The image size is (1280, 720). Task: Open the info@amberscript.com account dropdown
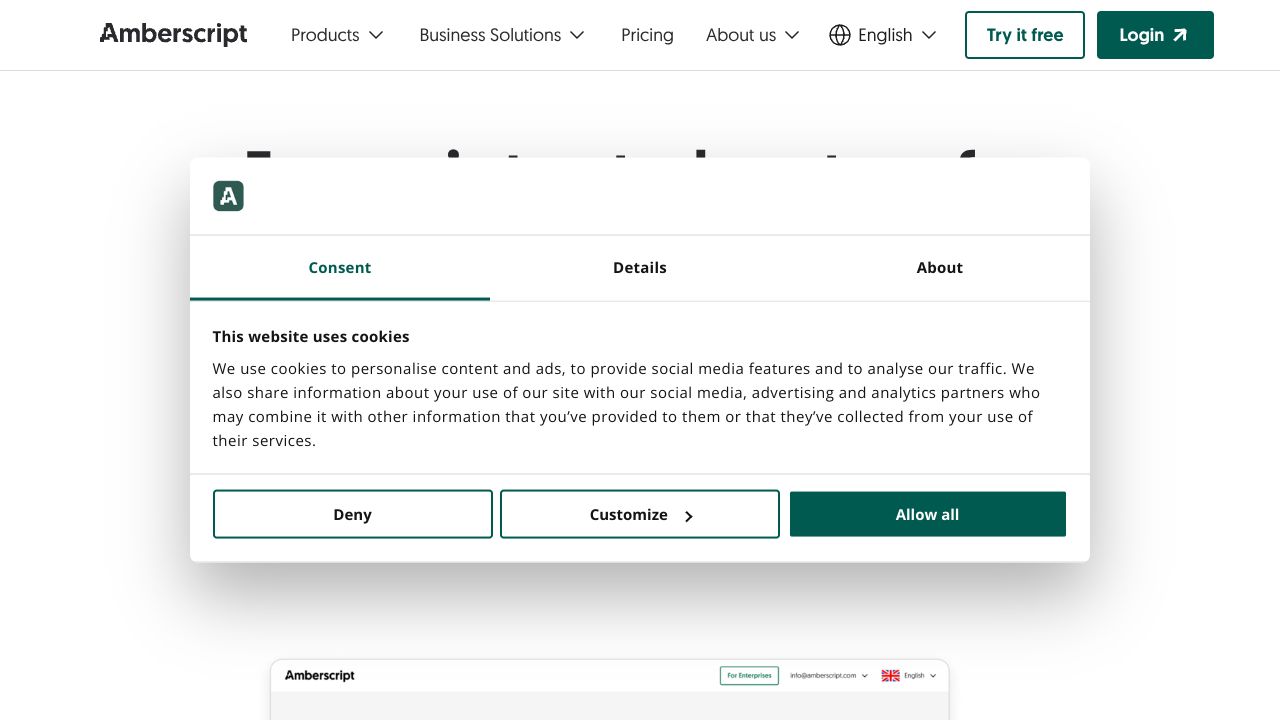pos(829,676)
